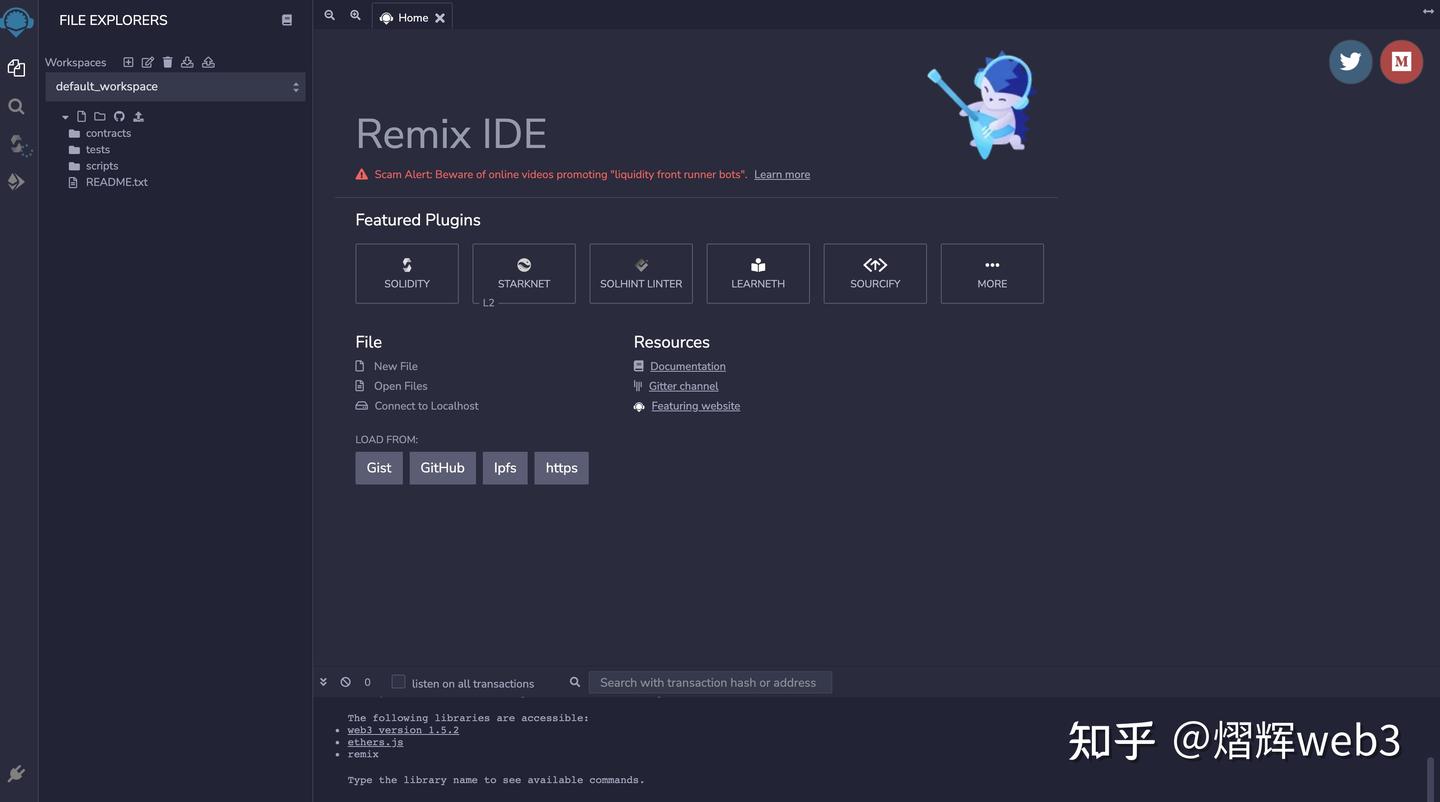Load from GitHub
Image resolution: width=1440 pixels, height=802 pixels.
[x=442, y=468]
